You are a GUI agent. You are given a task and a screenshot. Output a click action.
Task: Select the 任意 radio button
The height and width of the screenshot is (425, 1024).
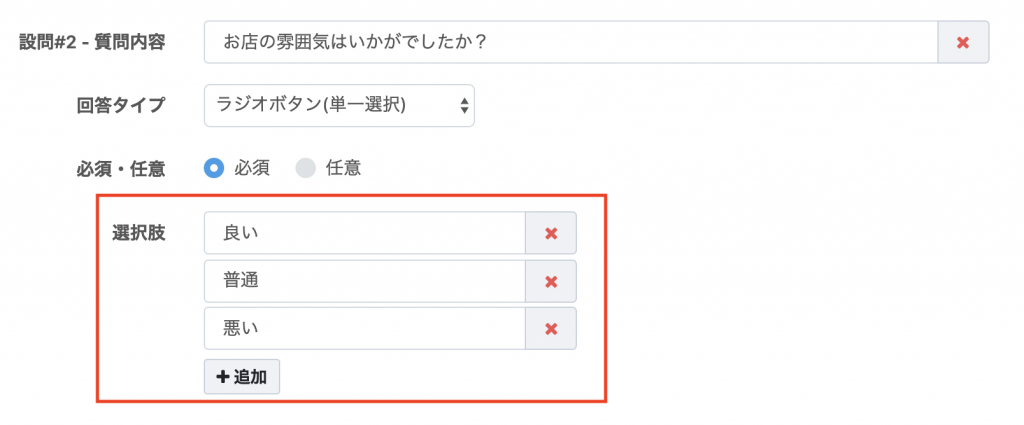coord(305,168)
